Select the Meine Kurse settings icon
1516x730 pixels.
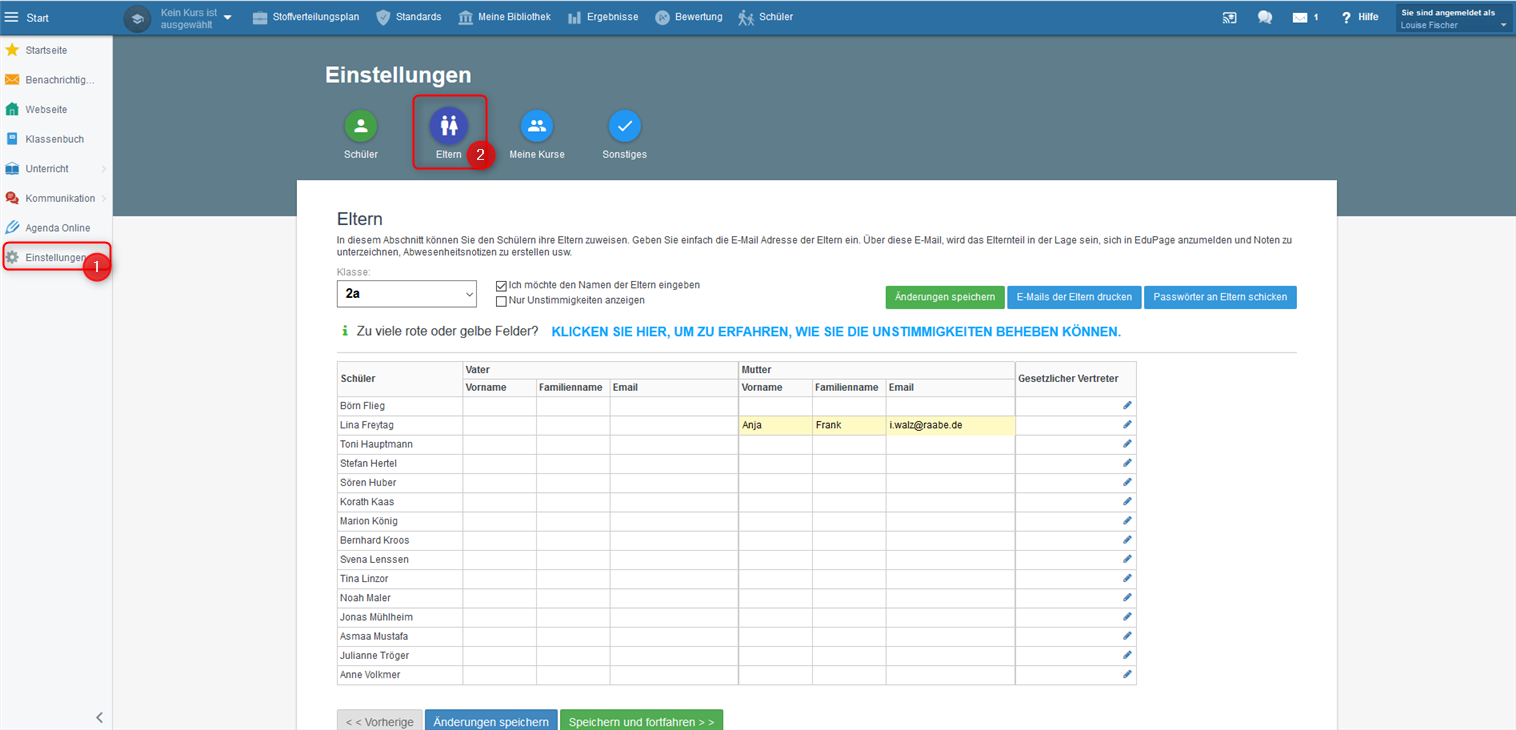pos(537,126)
